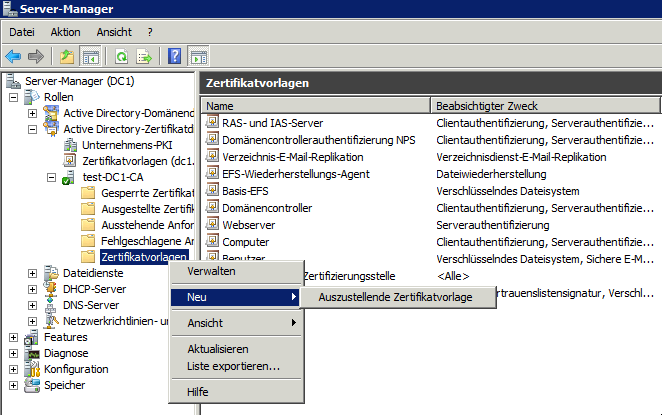This screenshot has height=415, width=662.
Task: Collapse the test-DC1-CA node
Action: [x=52, y=177]
